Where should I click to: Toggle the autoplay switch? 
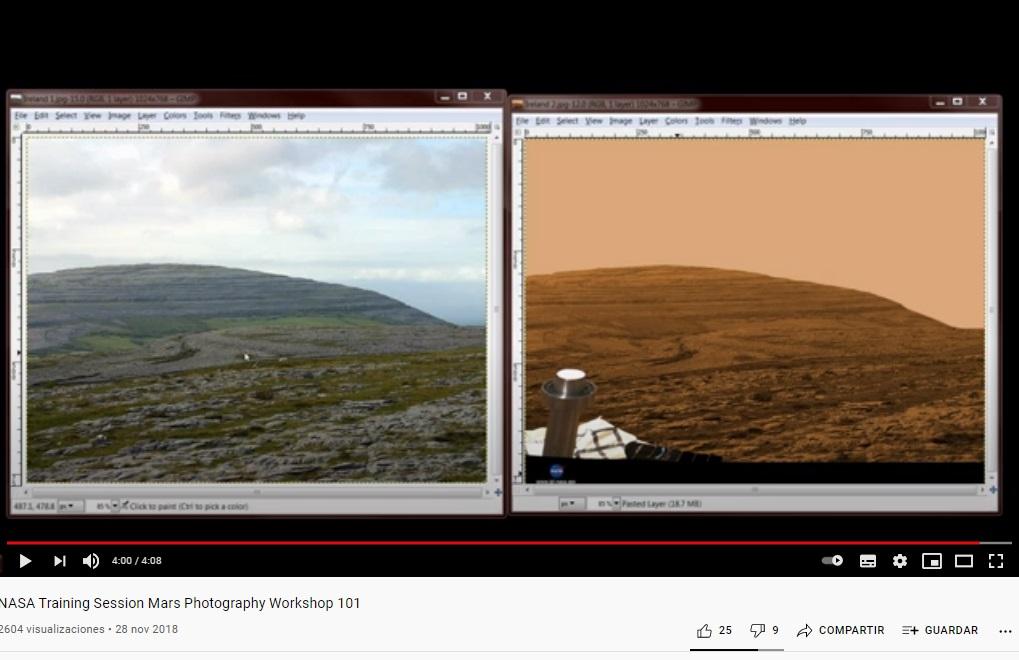tap(832, 561)
